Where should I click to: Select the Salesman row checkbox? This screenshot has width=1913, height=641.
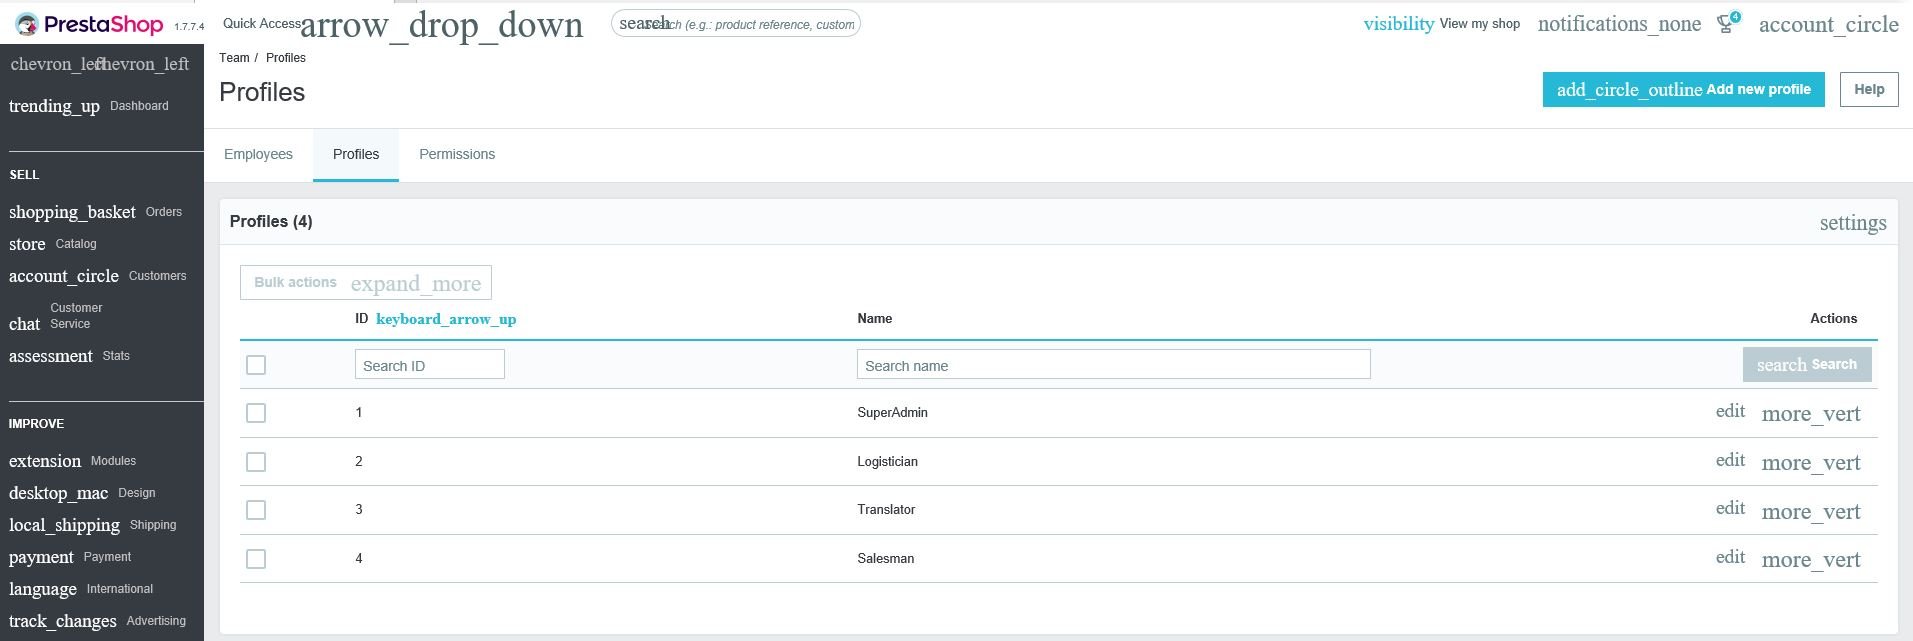click(x=256, y=559)
